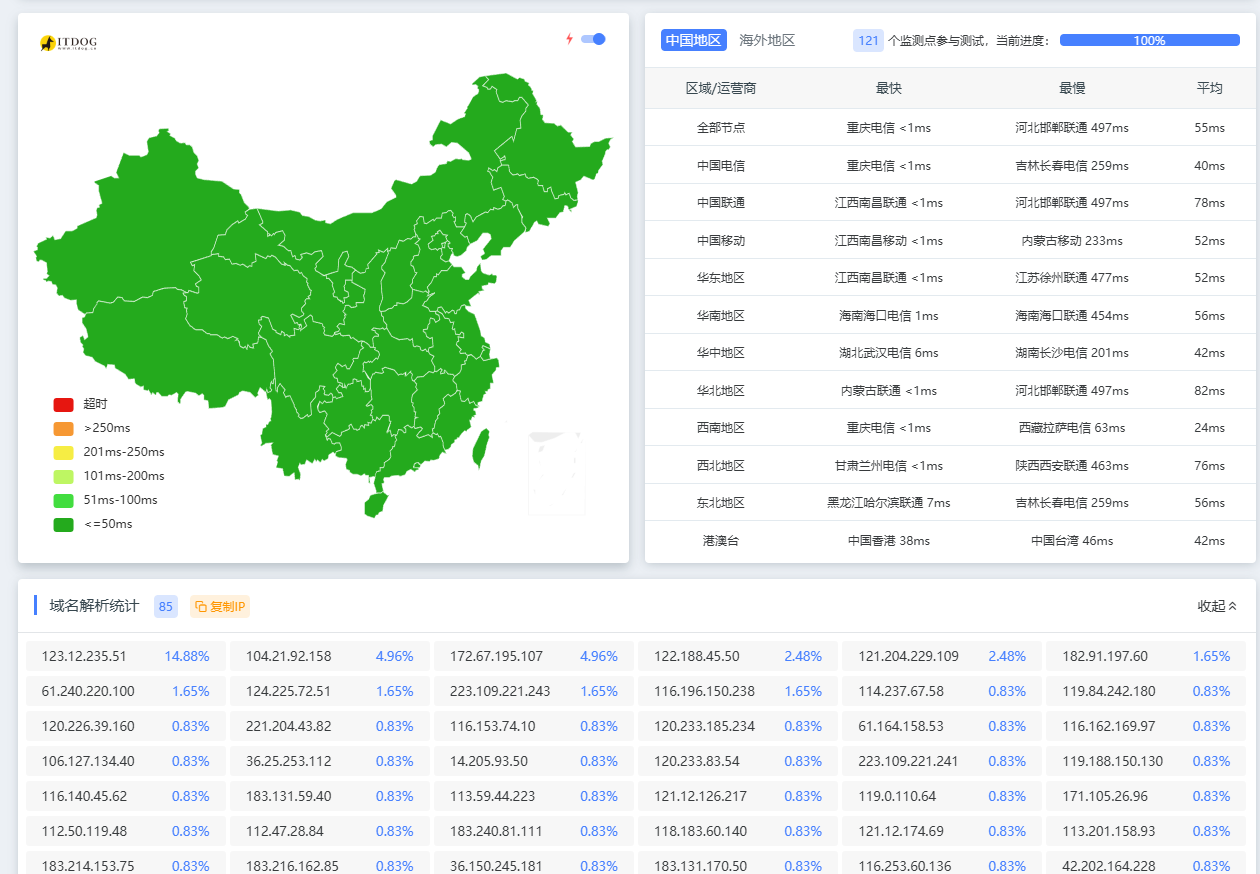The image size is (1260, 874).
Task: Switch to the 中国地区 tab
Action: (693, 40)
